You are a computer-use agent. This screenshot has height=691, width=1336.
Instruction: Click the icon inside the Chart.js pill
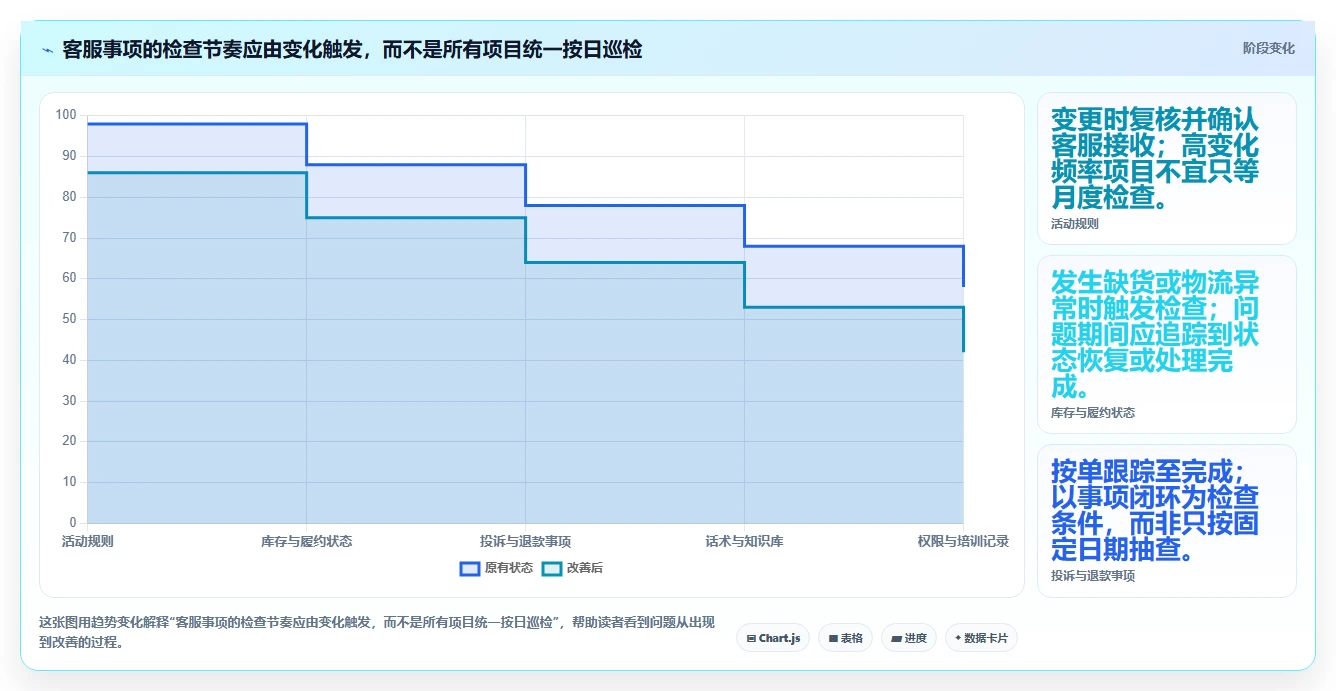coord(751,638)
